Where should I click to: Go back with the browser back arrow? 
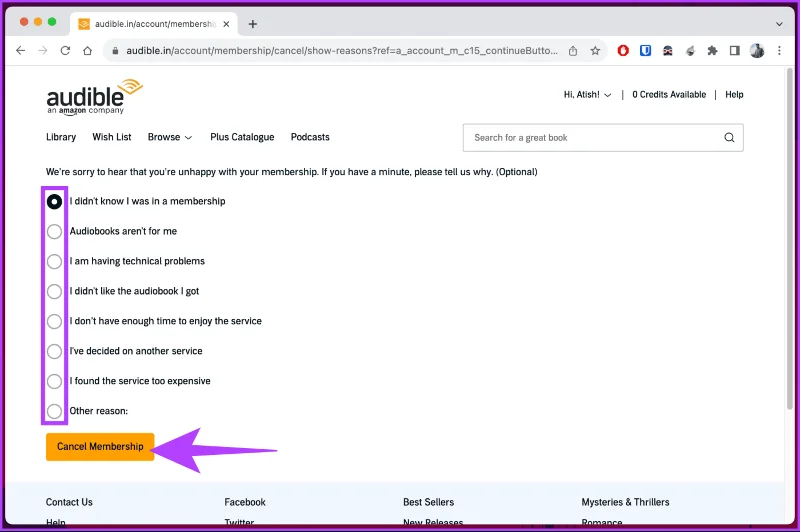click(20, 50)
